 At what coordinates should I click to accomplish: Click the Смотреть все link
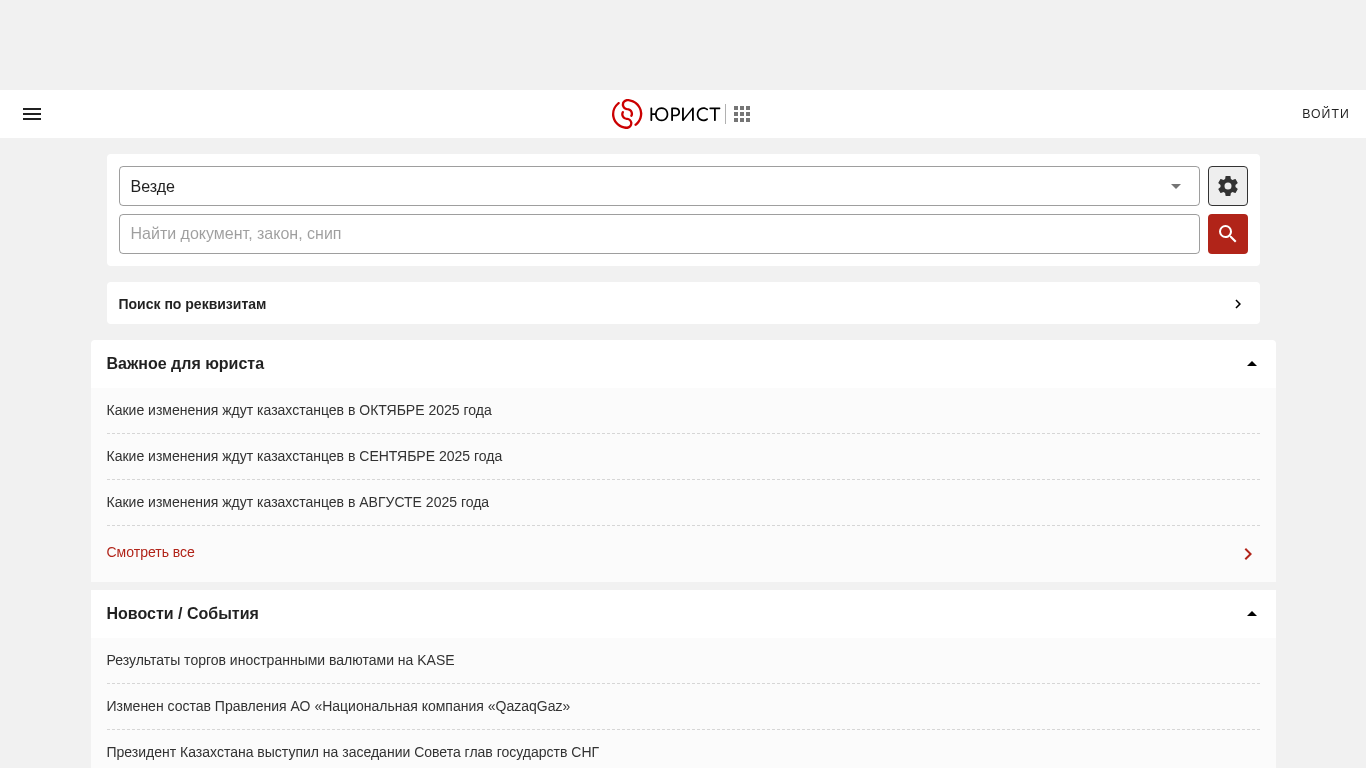tap(151, 552)
